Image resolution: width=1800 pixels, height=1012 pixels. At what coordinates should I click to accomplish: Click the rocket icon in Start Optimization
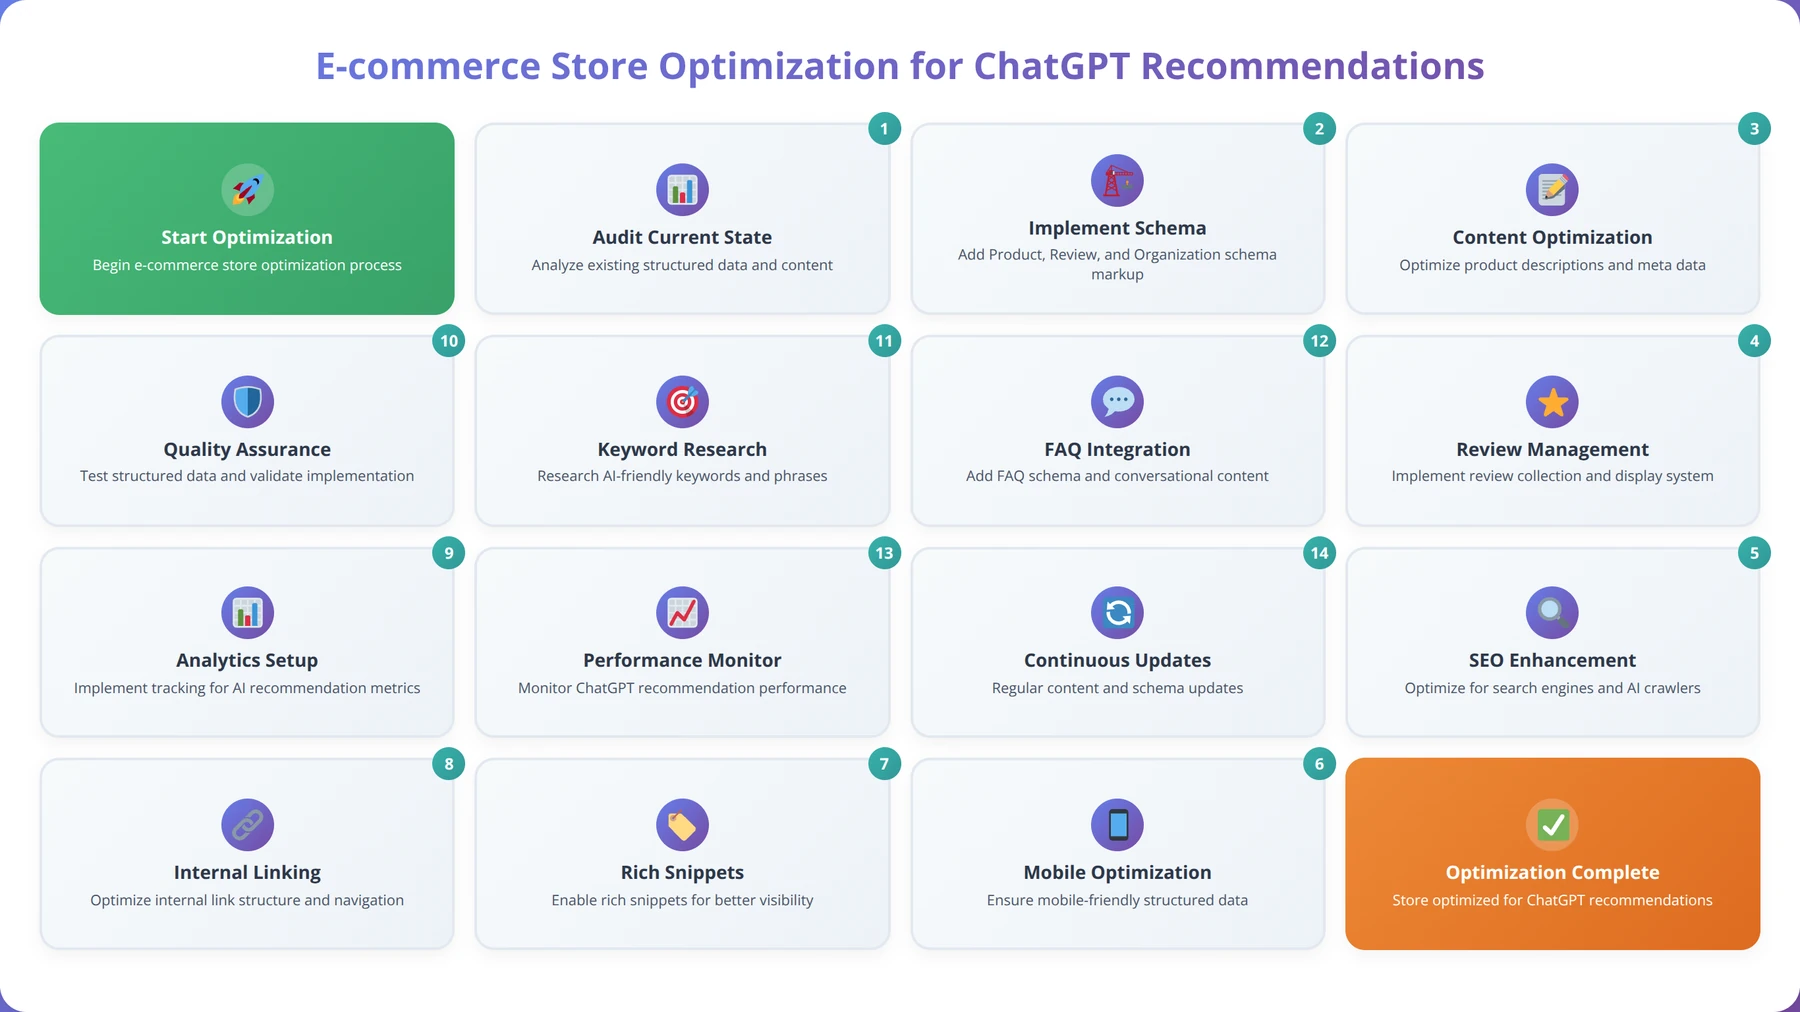pos(247,189)
